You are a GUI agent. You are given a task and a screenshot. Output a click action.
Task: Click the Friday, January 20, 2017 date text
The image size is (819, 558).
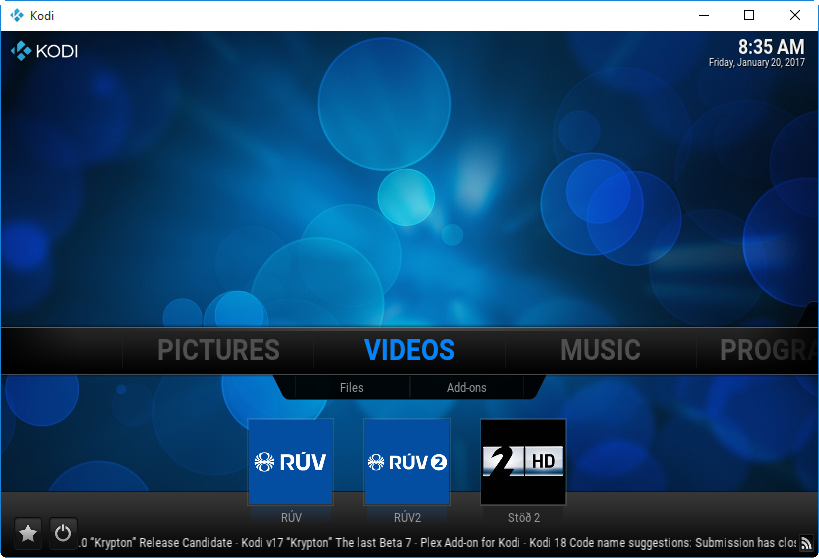pos(756,63)
